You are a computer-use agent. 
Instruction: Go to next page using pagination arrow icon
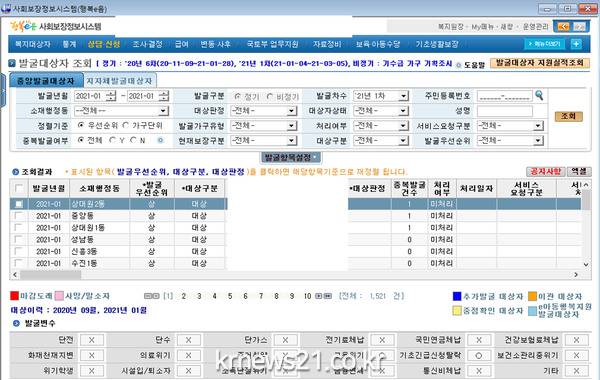point(318,296)
